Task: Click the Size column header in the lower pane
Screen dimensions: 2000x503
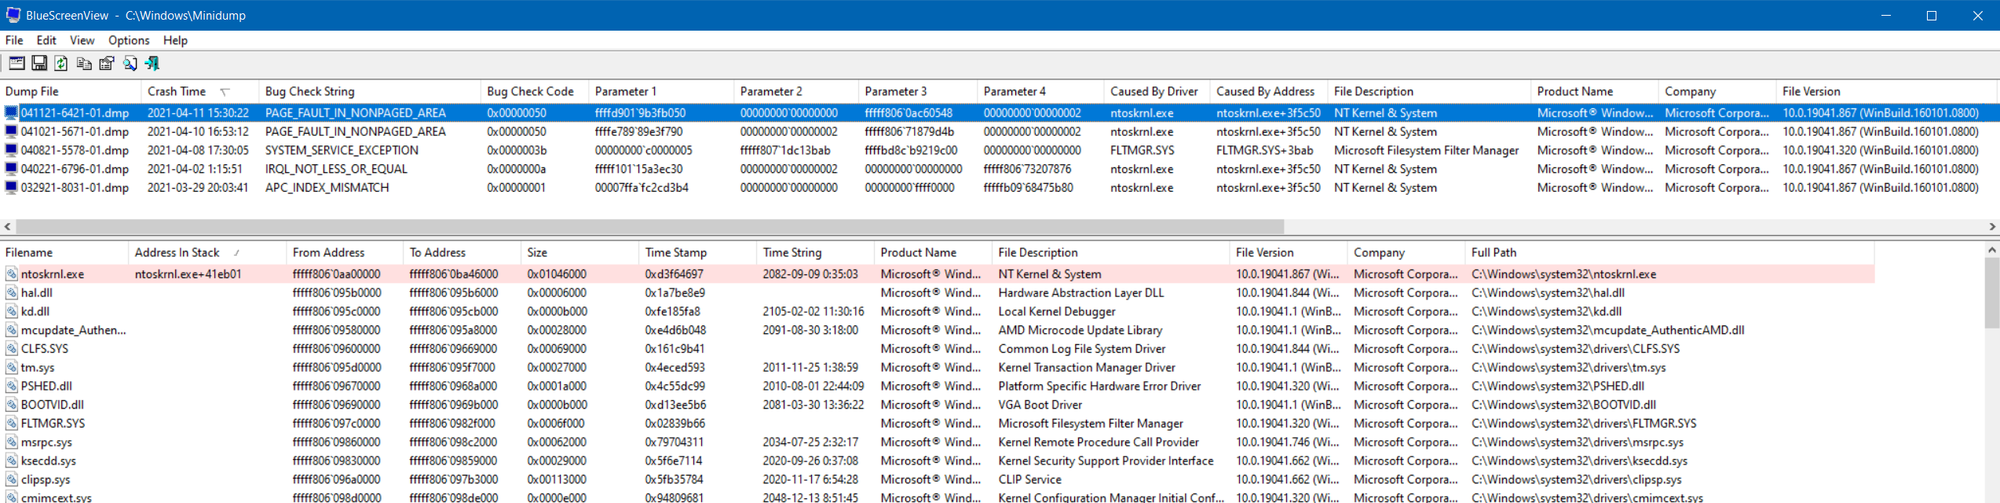Action: click(580, 253)
